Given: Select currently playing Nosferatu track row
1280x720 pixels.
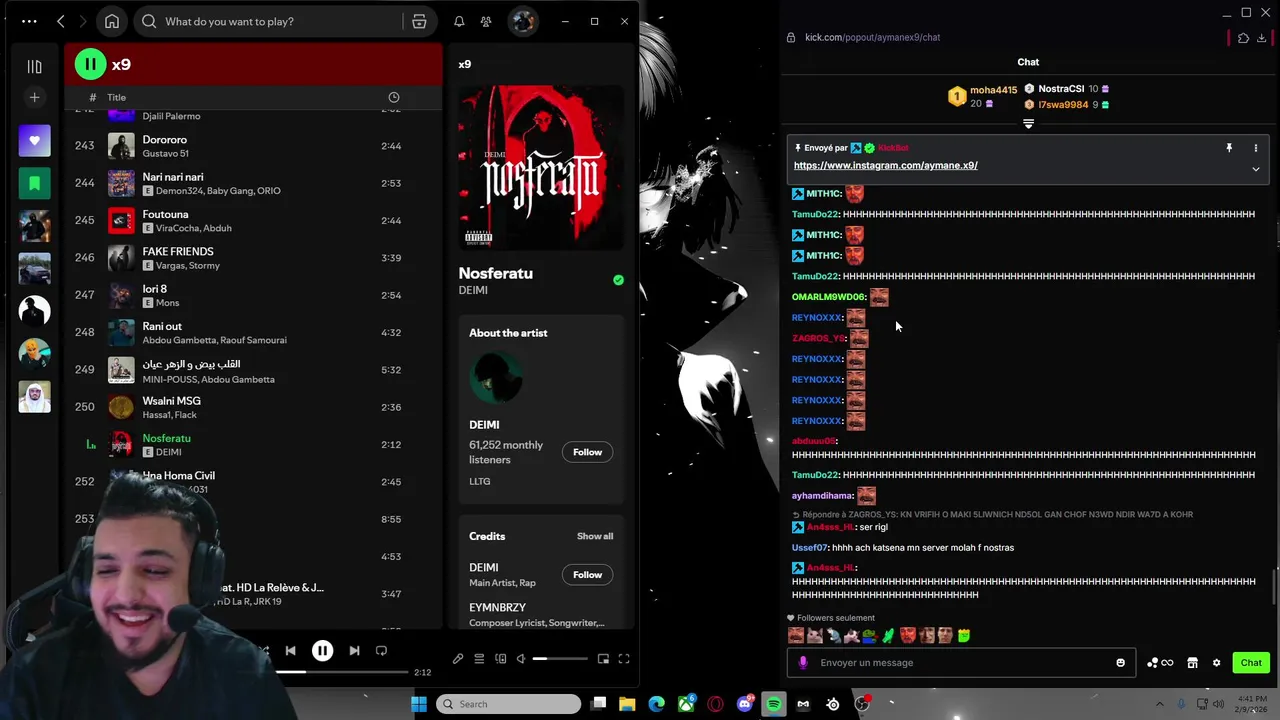Looking at the screenshot, I should click(253, 444).
